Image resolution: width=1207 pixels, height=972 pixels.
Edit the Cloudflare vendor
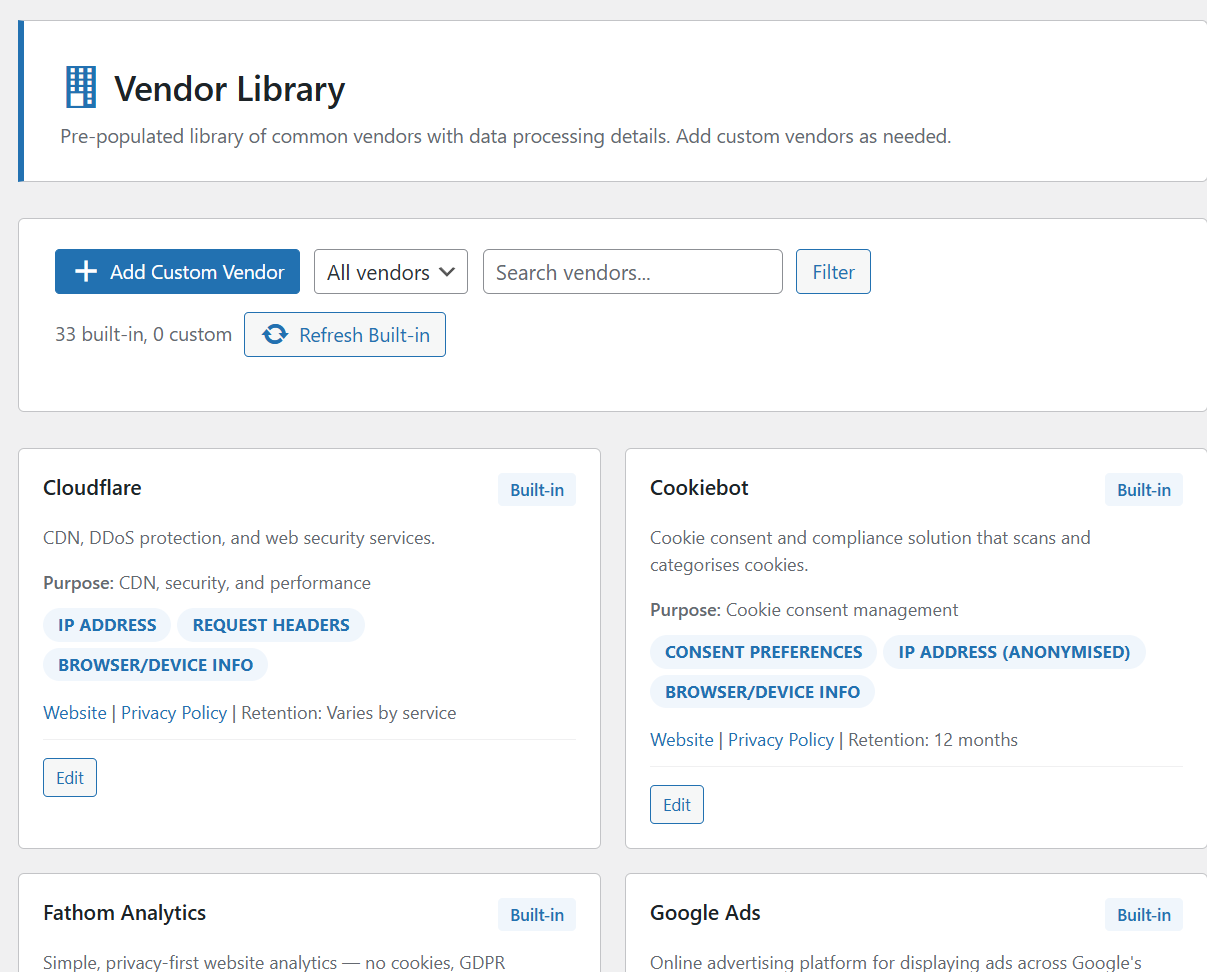pos(70,778)
